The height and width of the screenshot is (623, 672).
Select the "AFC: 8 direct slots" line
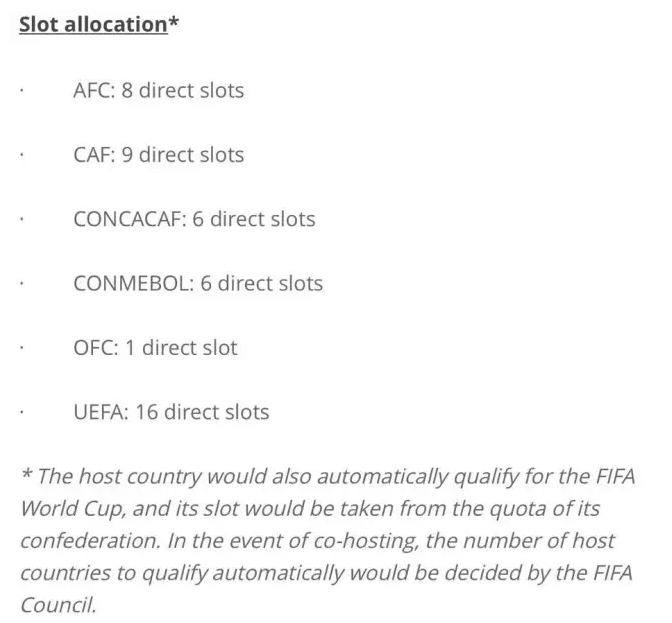click(x=158, y=90)
